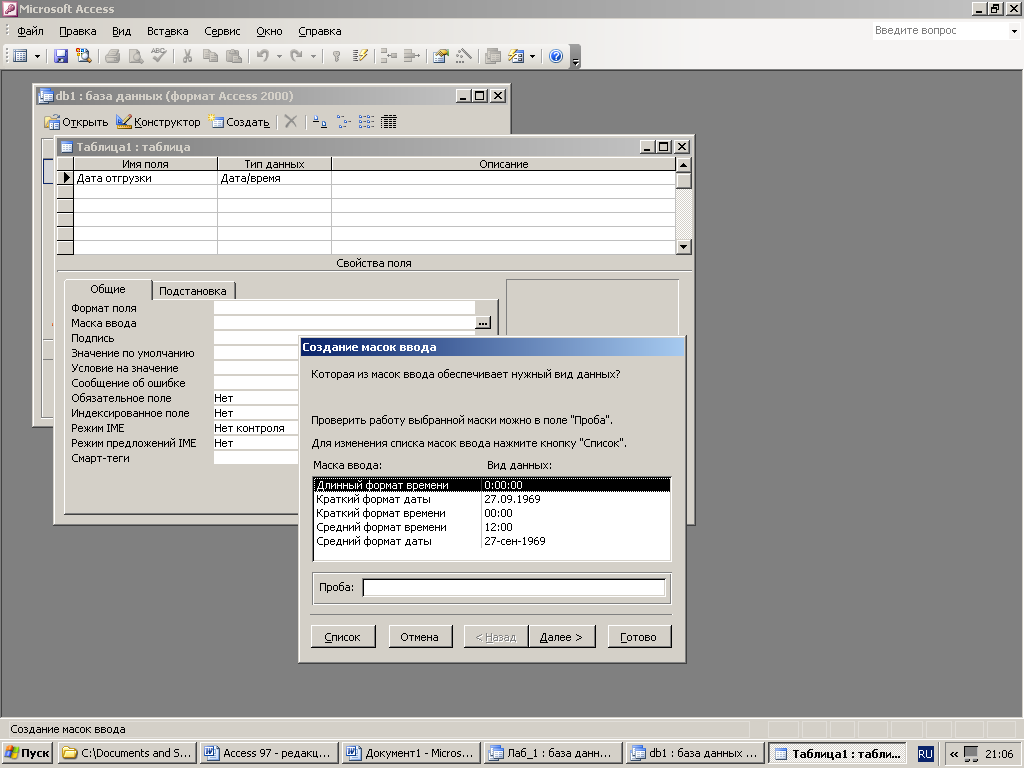Click the Build wand toolbar icon

(x=464, y=56)
